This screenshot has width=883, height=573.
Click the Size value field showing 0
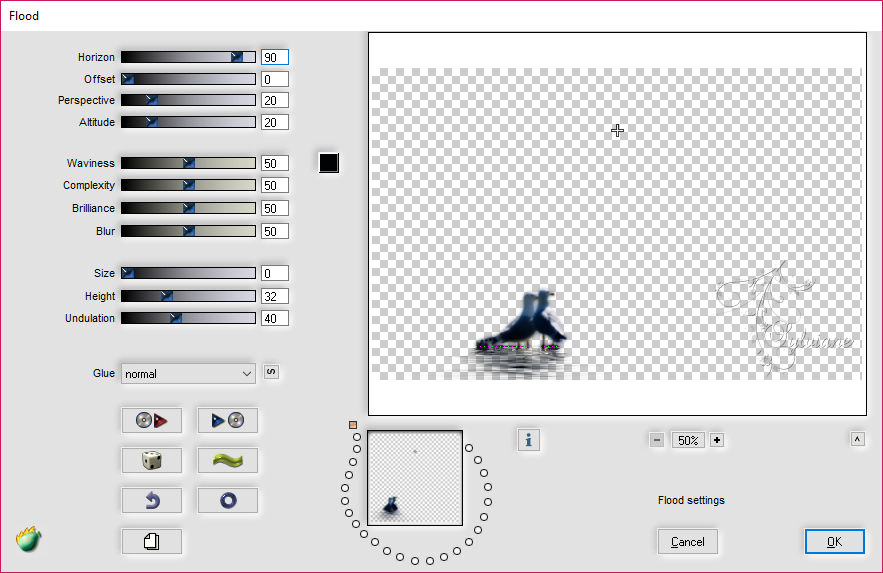pos(275,273)
